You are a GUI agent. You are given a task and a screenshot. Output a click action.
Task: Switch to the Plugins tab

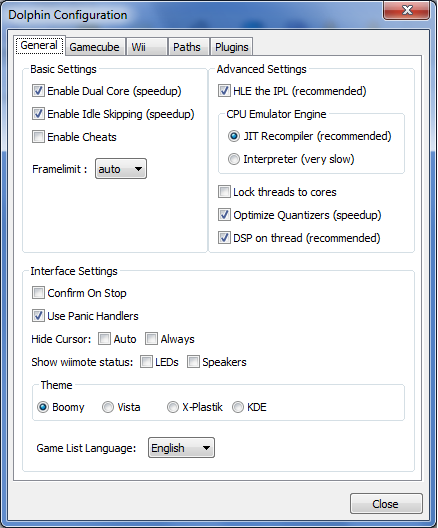coord(232,47)
